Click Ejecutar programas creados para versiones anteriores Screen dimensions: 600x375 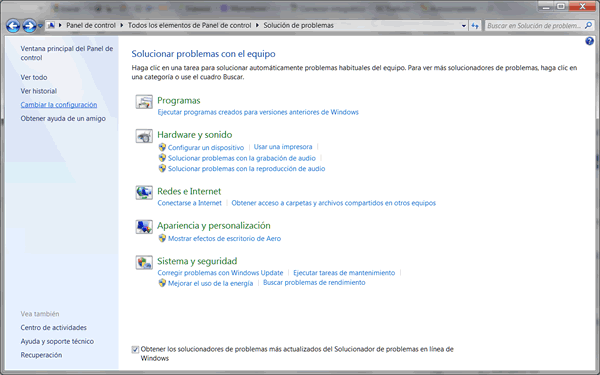[258, 112]
